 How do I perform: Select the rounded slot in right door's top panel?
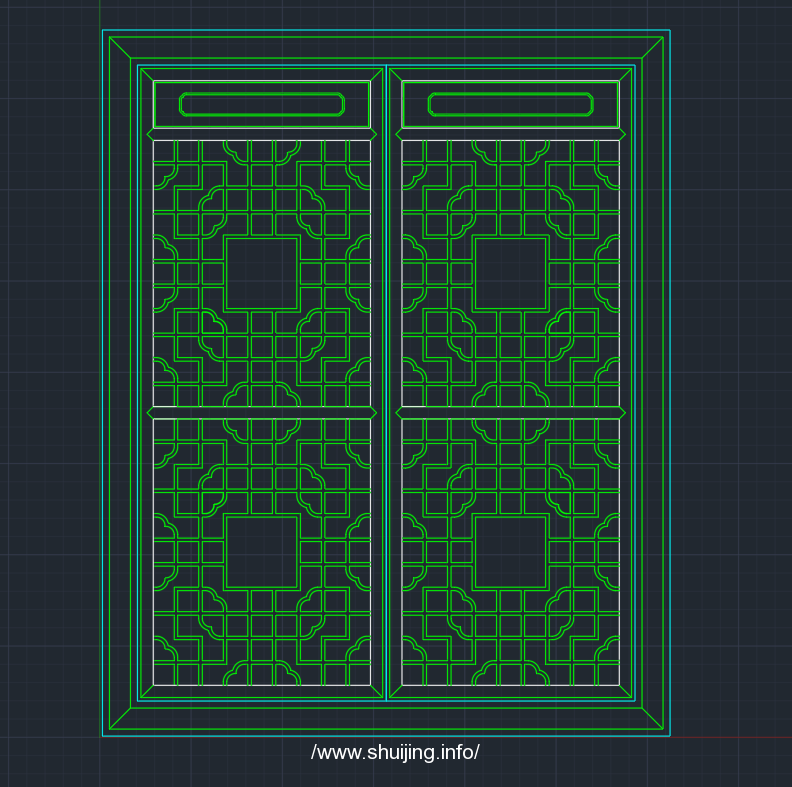tap(510, 105)
